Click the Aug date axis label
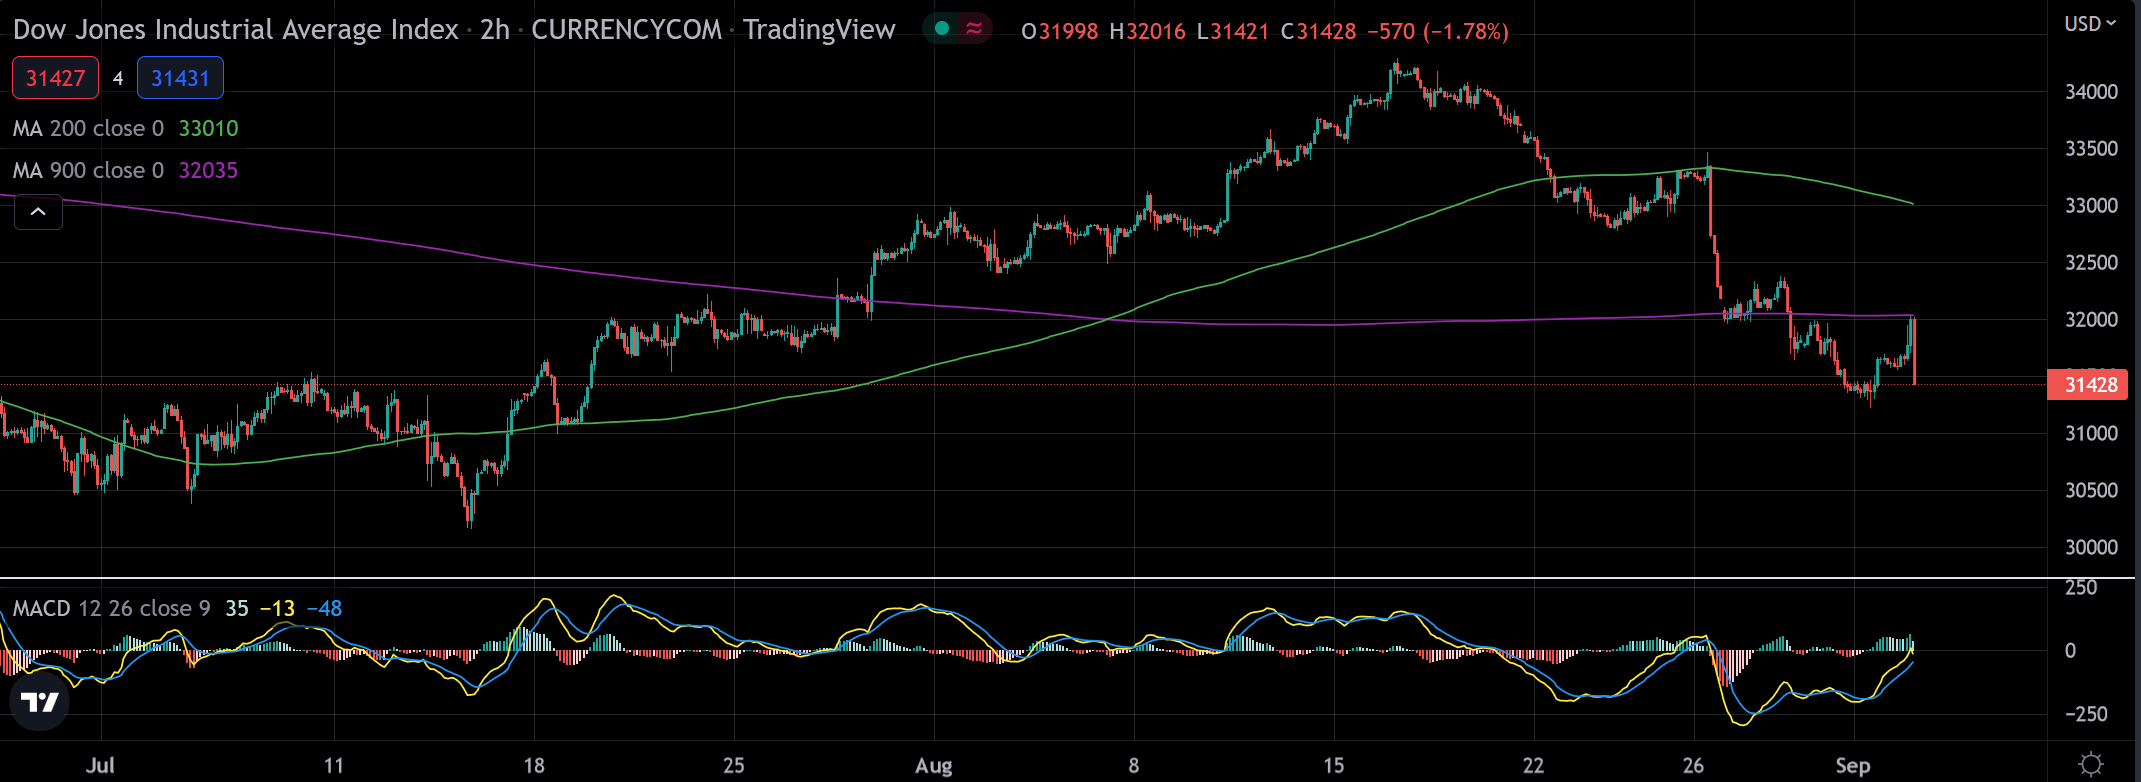This screenshot has height=782, width=2141. (934, 766)
